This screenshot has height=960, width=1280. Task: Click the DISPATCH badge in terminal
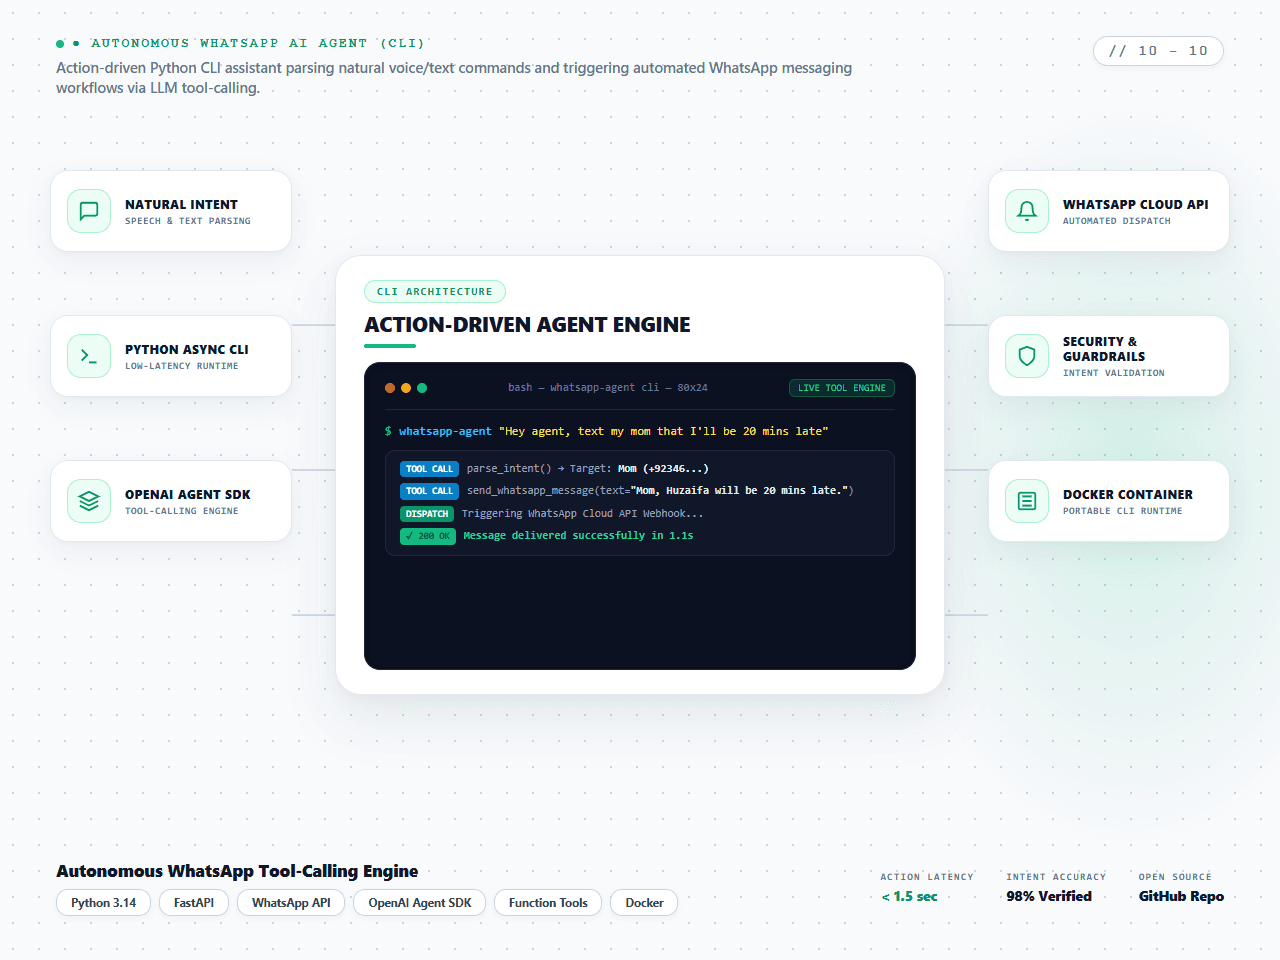pyautogui.click(x=427, y=514)
